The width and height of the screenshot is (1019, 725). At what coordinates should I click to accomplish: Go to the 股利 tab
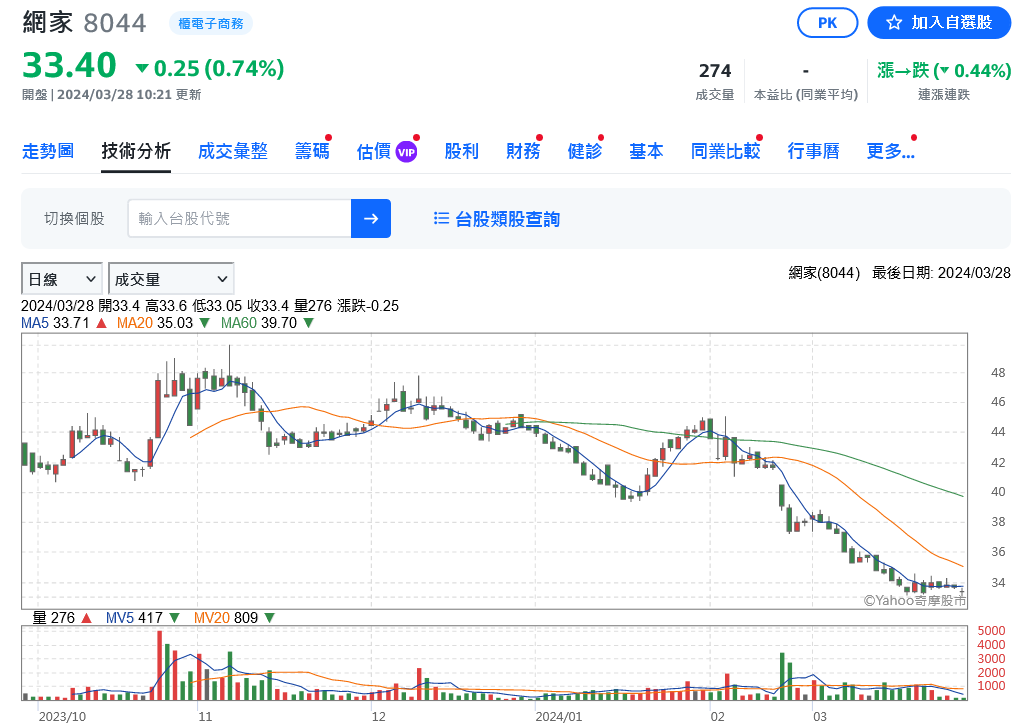pyautogui.click(x=461, y=151)
